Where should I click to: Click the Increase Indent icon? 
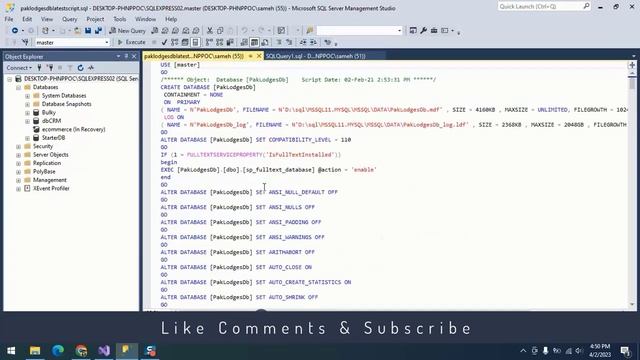pyautogui.click(x=313, y=42)
